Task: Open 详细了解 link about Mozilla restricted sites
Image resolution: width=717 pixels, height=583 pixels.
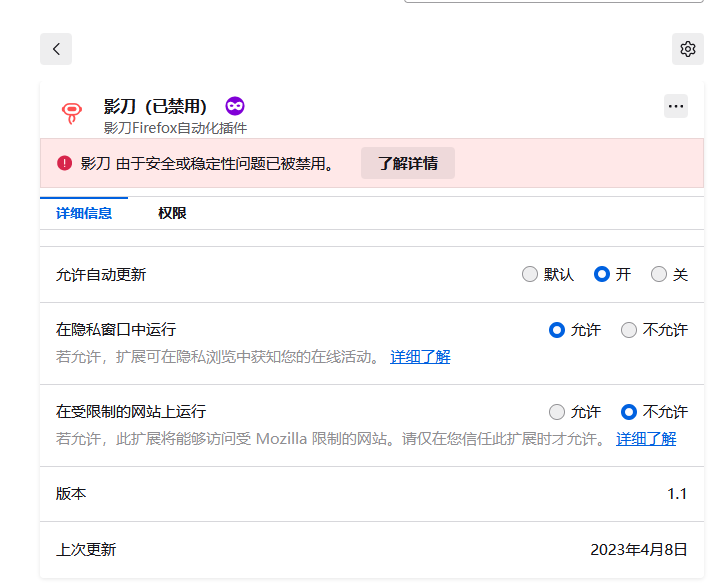Action: point(646,439)
